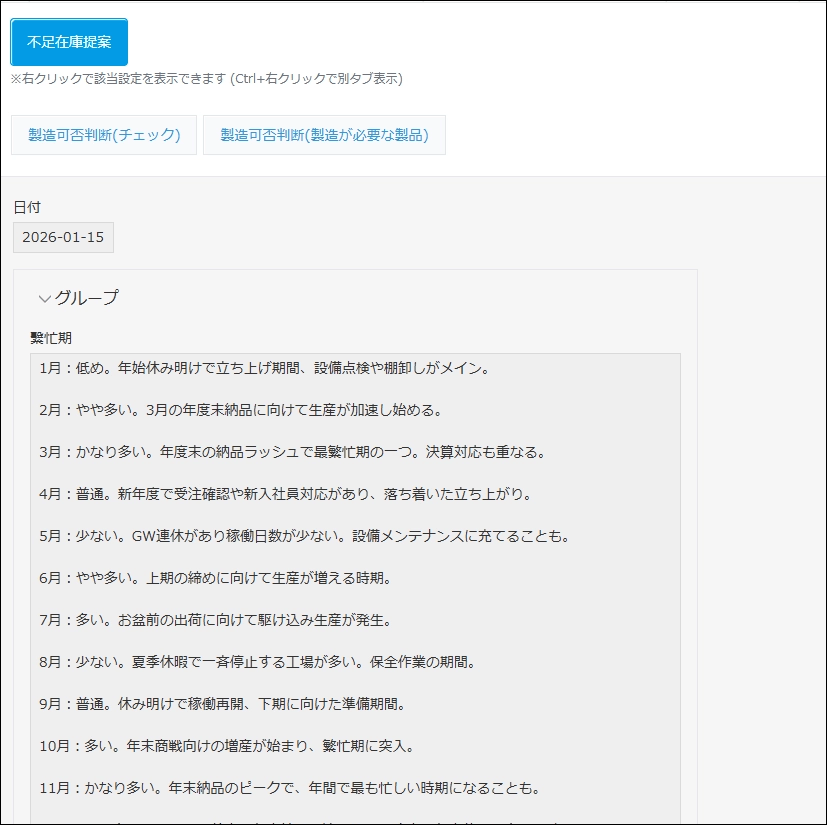Collapse the グループ section chevron
Screen dimensions: 827x825
click(x=45, y=299)
